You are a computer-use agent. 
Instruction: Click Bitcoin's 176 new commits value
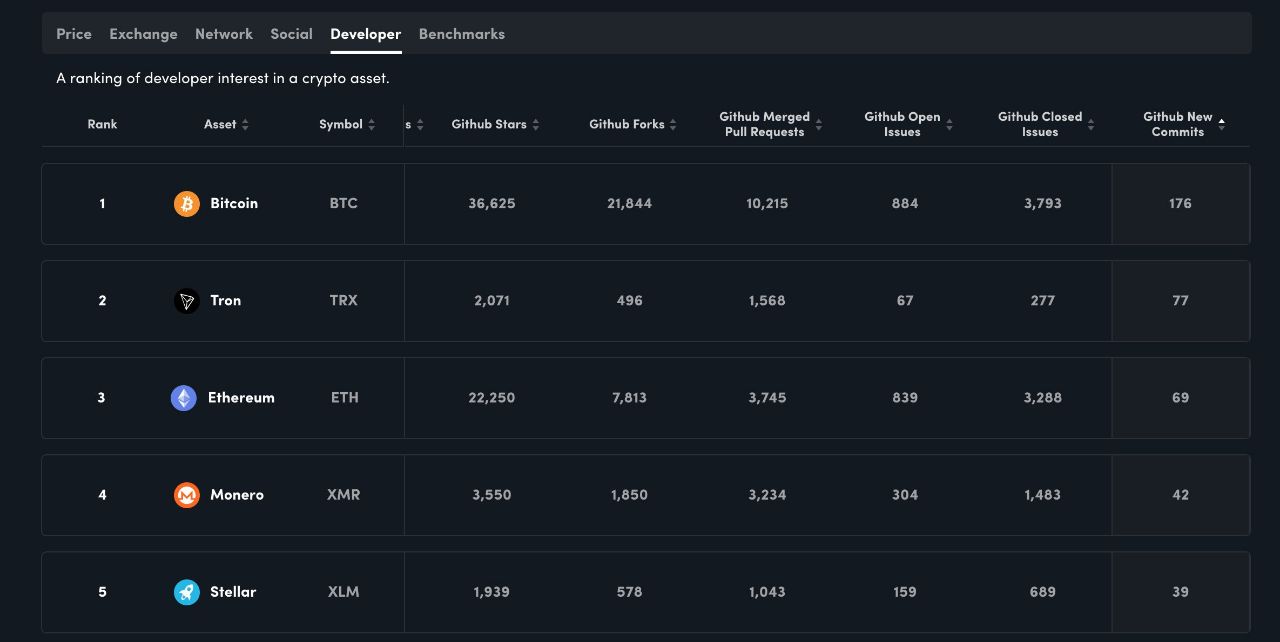1180,203
